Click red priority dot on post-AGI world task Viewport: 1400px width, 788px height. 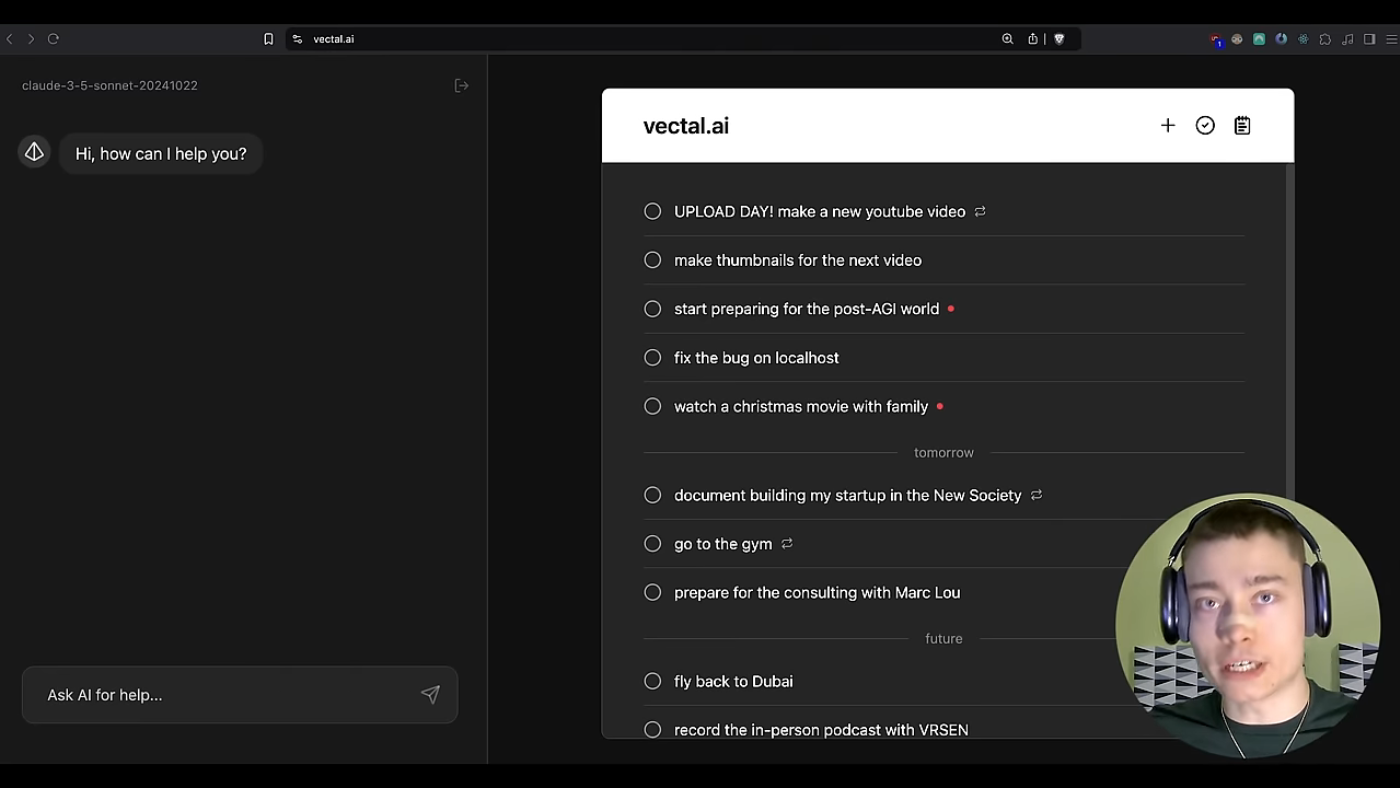coord(950,309)
